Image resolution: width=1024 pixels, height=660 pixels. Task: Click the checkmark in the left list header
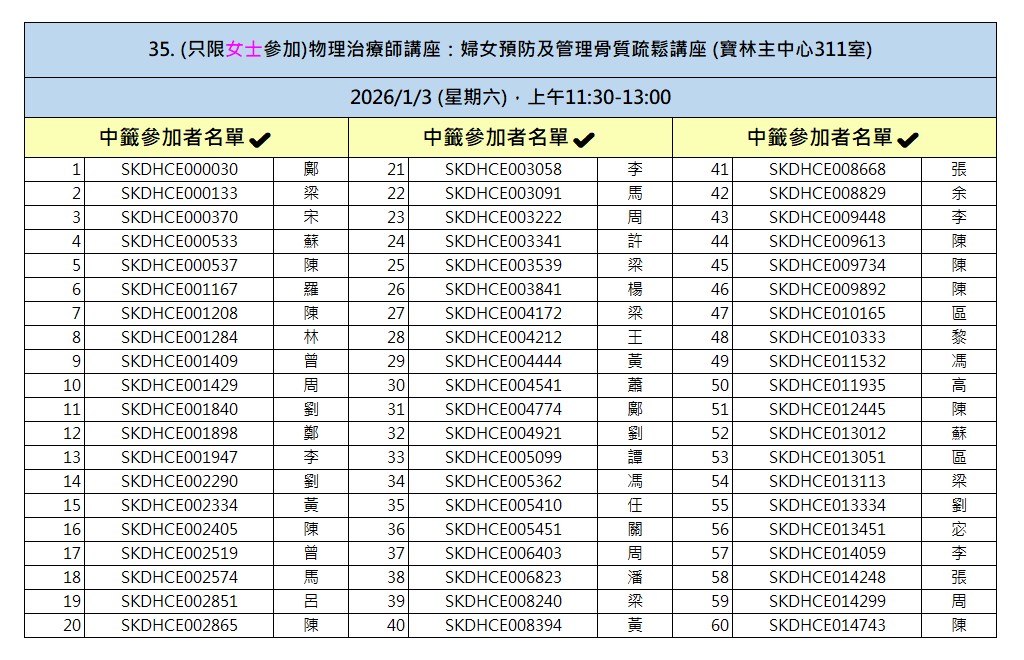(x=260, y=140)
